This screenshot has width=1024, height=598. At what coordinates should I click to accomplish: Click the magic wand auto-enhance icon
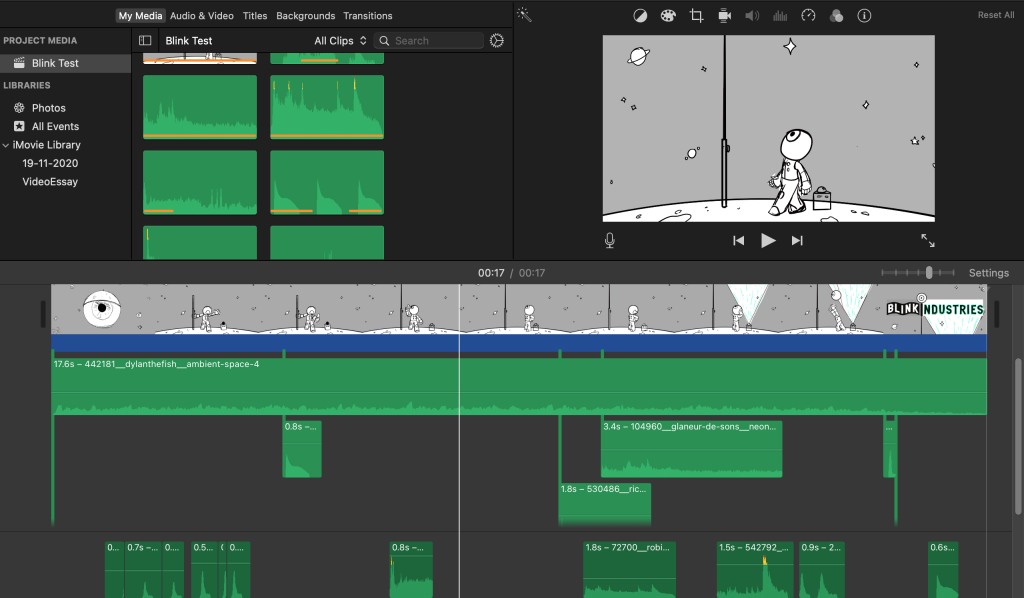tap(524, 15)
